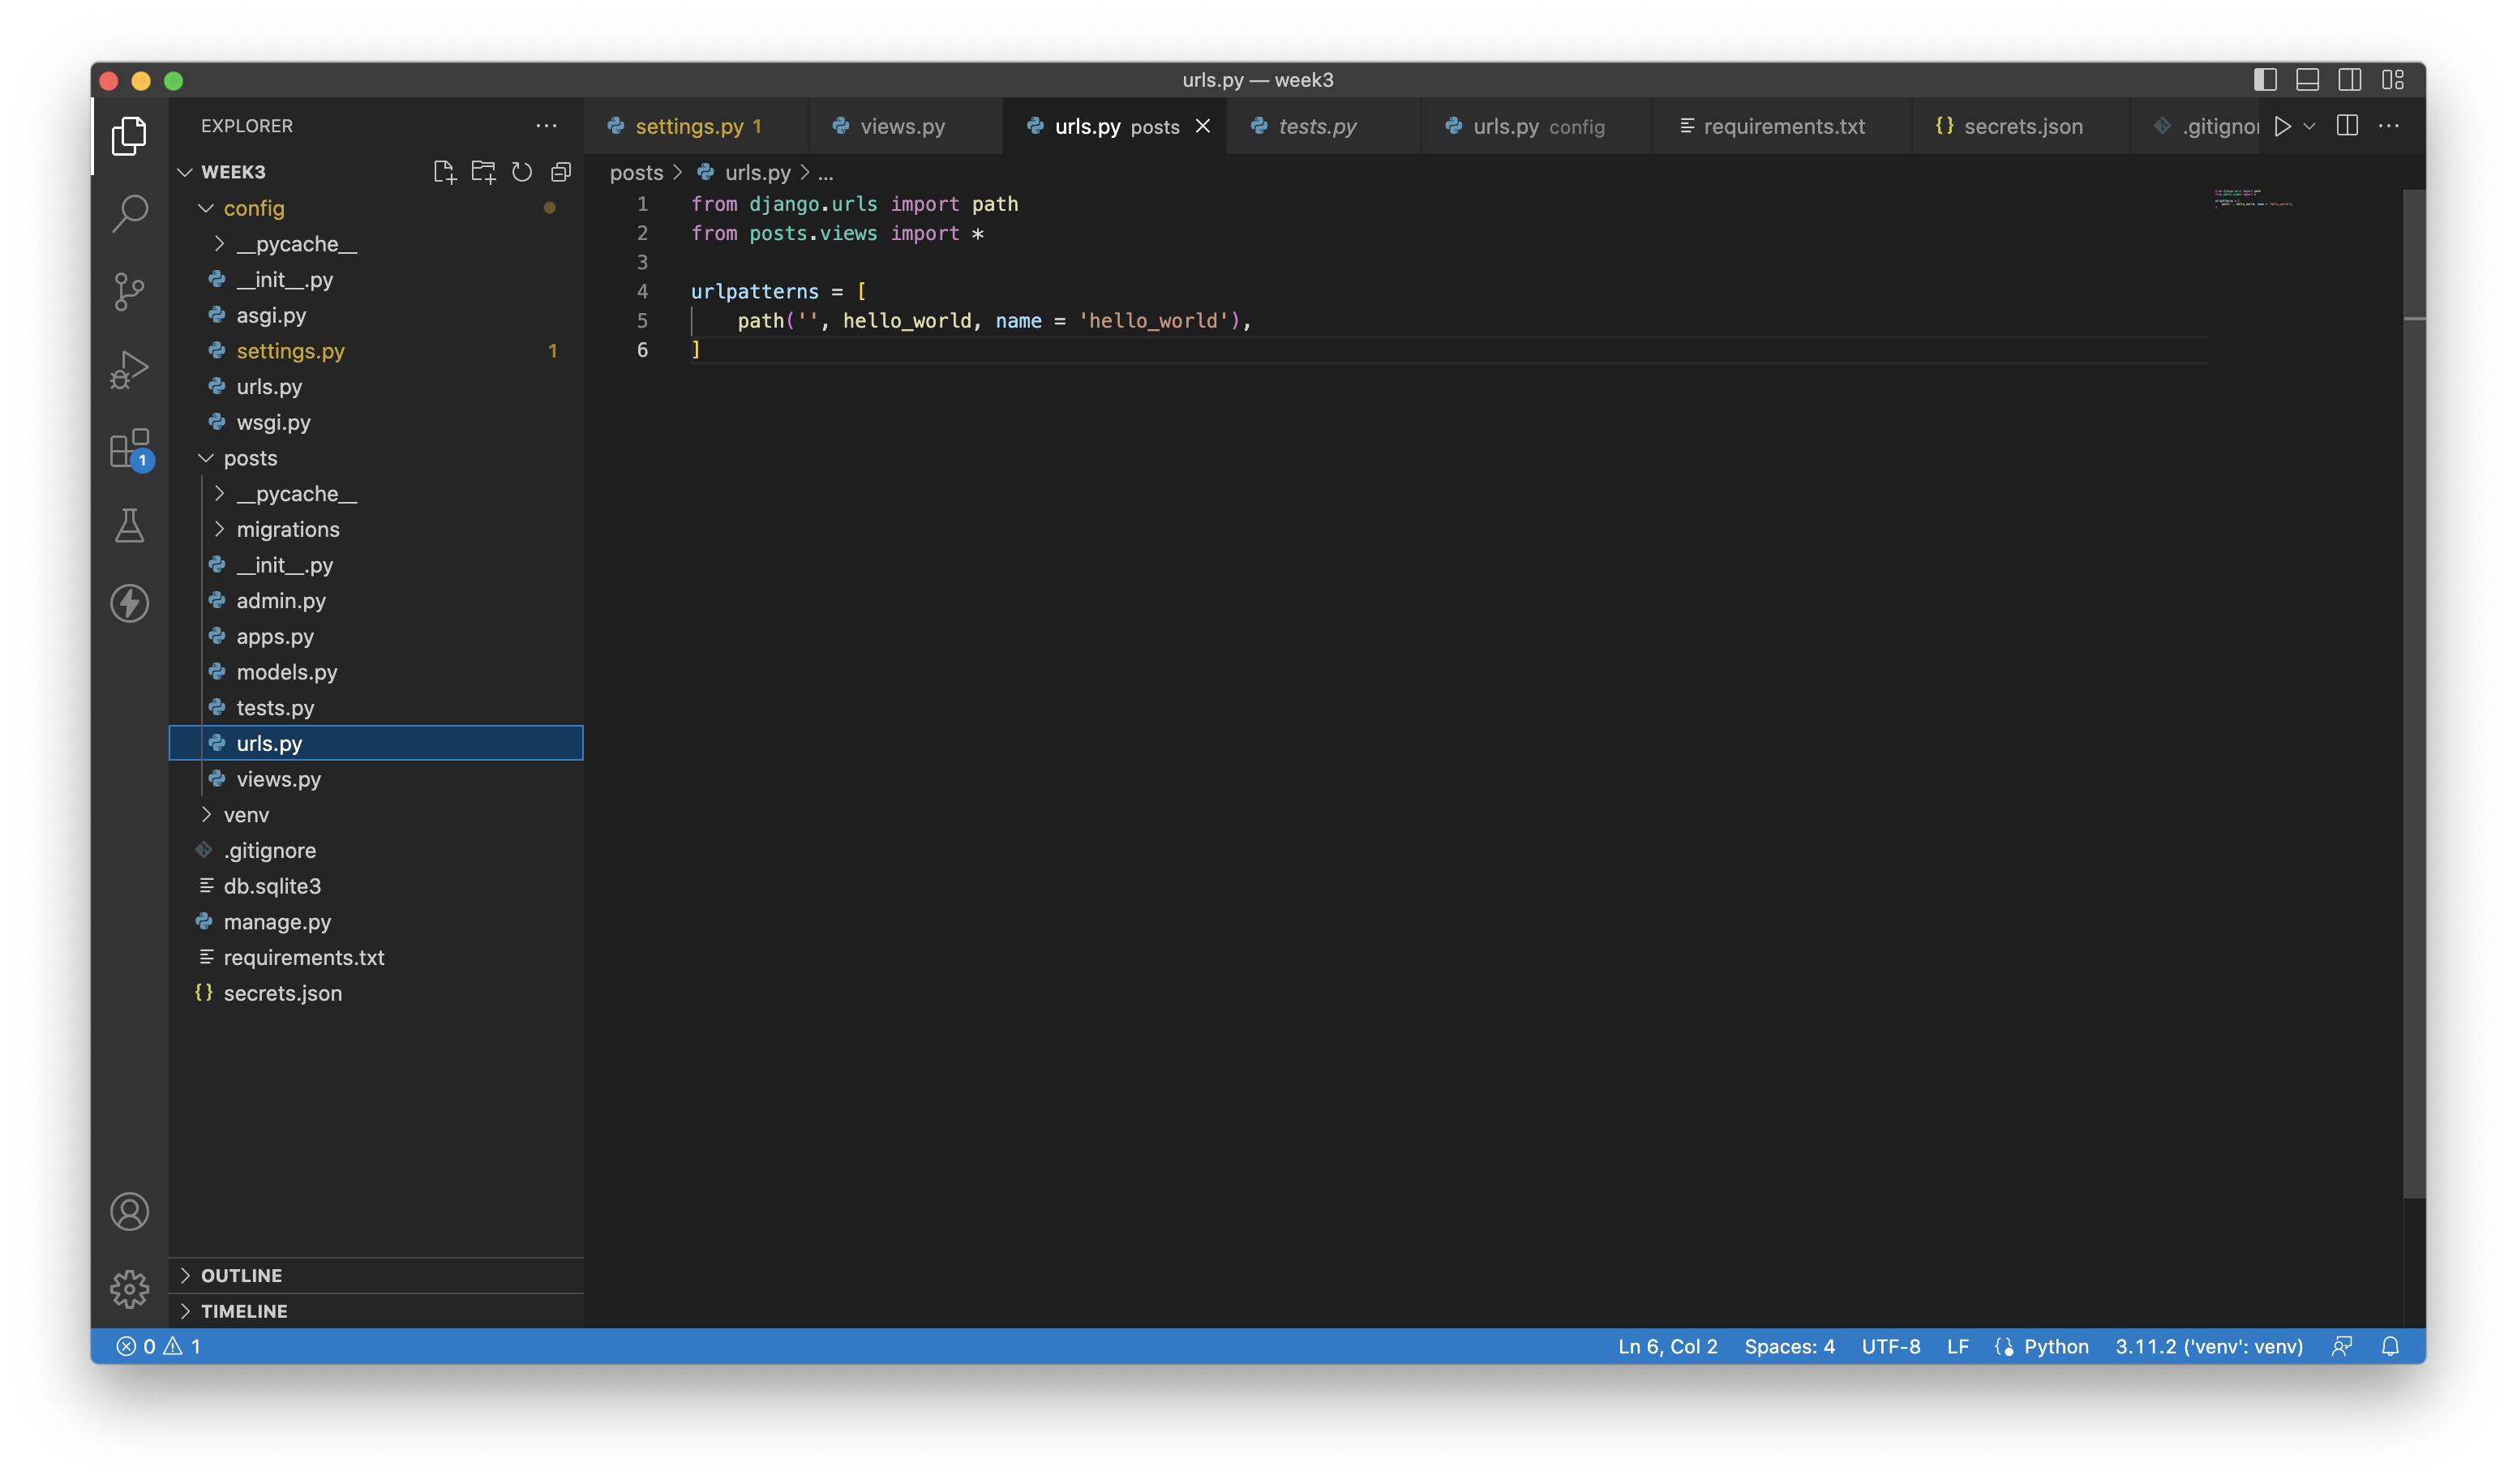Open Source Control view icon
This screenshot has width=2517, height=1484.
[x=129, y=291]
